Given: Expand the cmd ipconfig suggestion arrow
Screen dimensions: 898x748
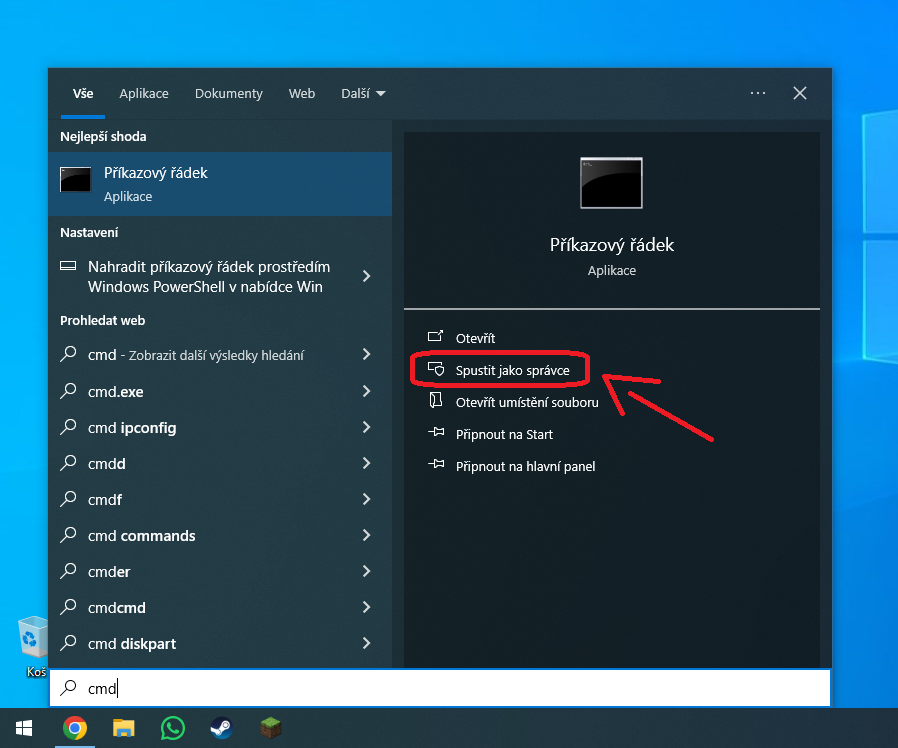Looking at the screenshot, I should pyautogui.click(x=366, y=427).
